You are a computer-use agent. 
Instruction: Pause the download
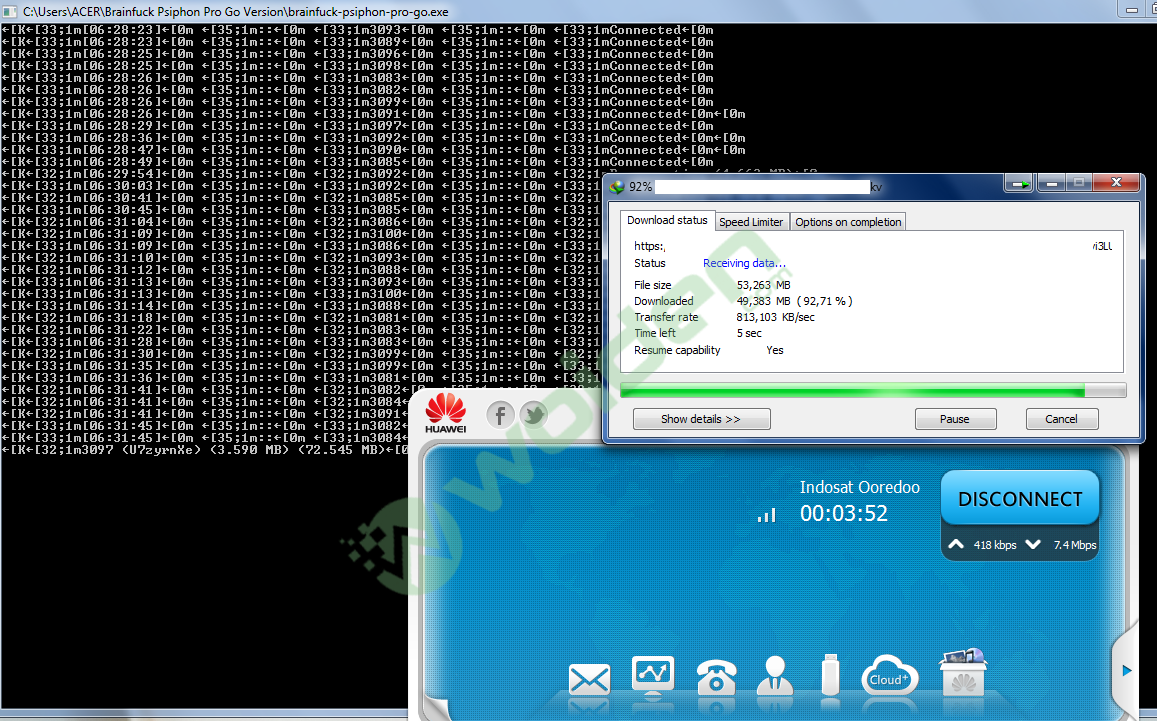pos(955,418)
